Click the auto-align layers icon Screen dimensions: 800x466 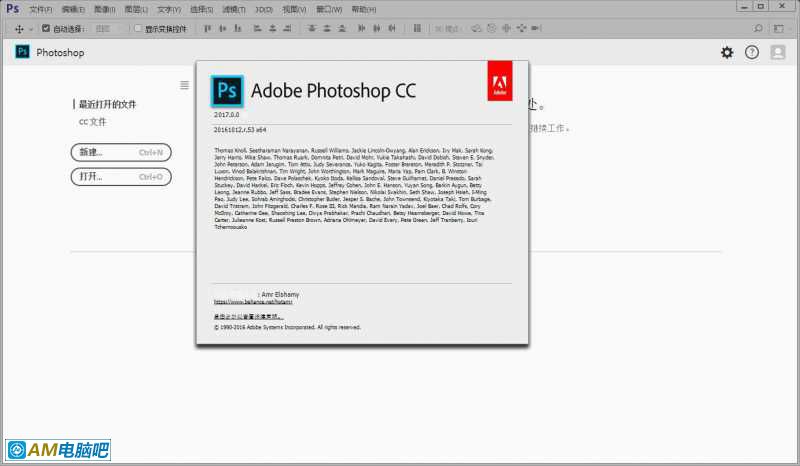(417, 29)
